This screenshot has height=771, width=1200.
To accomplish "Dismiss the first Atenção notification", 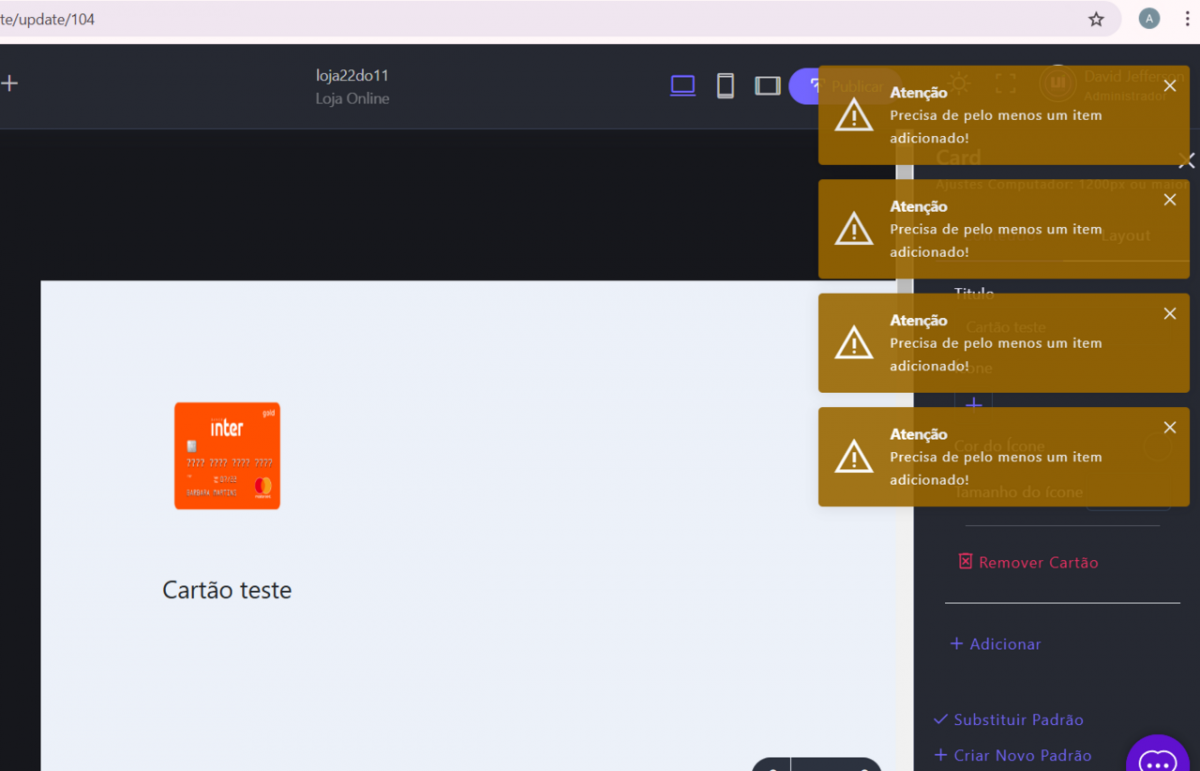I will [x=1170, y=86].
